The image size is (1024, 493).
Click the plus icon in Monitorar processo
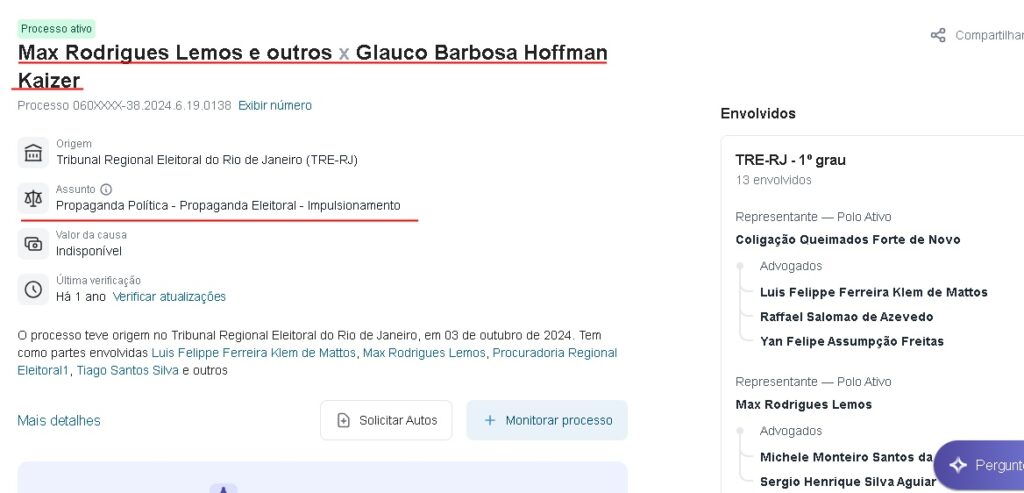coord(490,420)
